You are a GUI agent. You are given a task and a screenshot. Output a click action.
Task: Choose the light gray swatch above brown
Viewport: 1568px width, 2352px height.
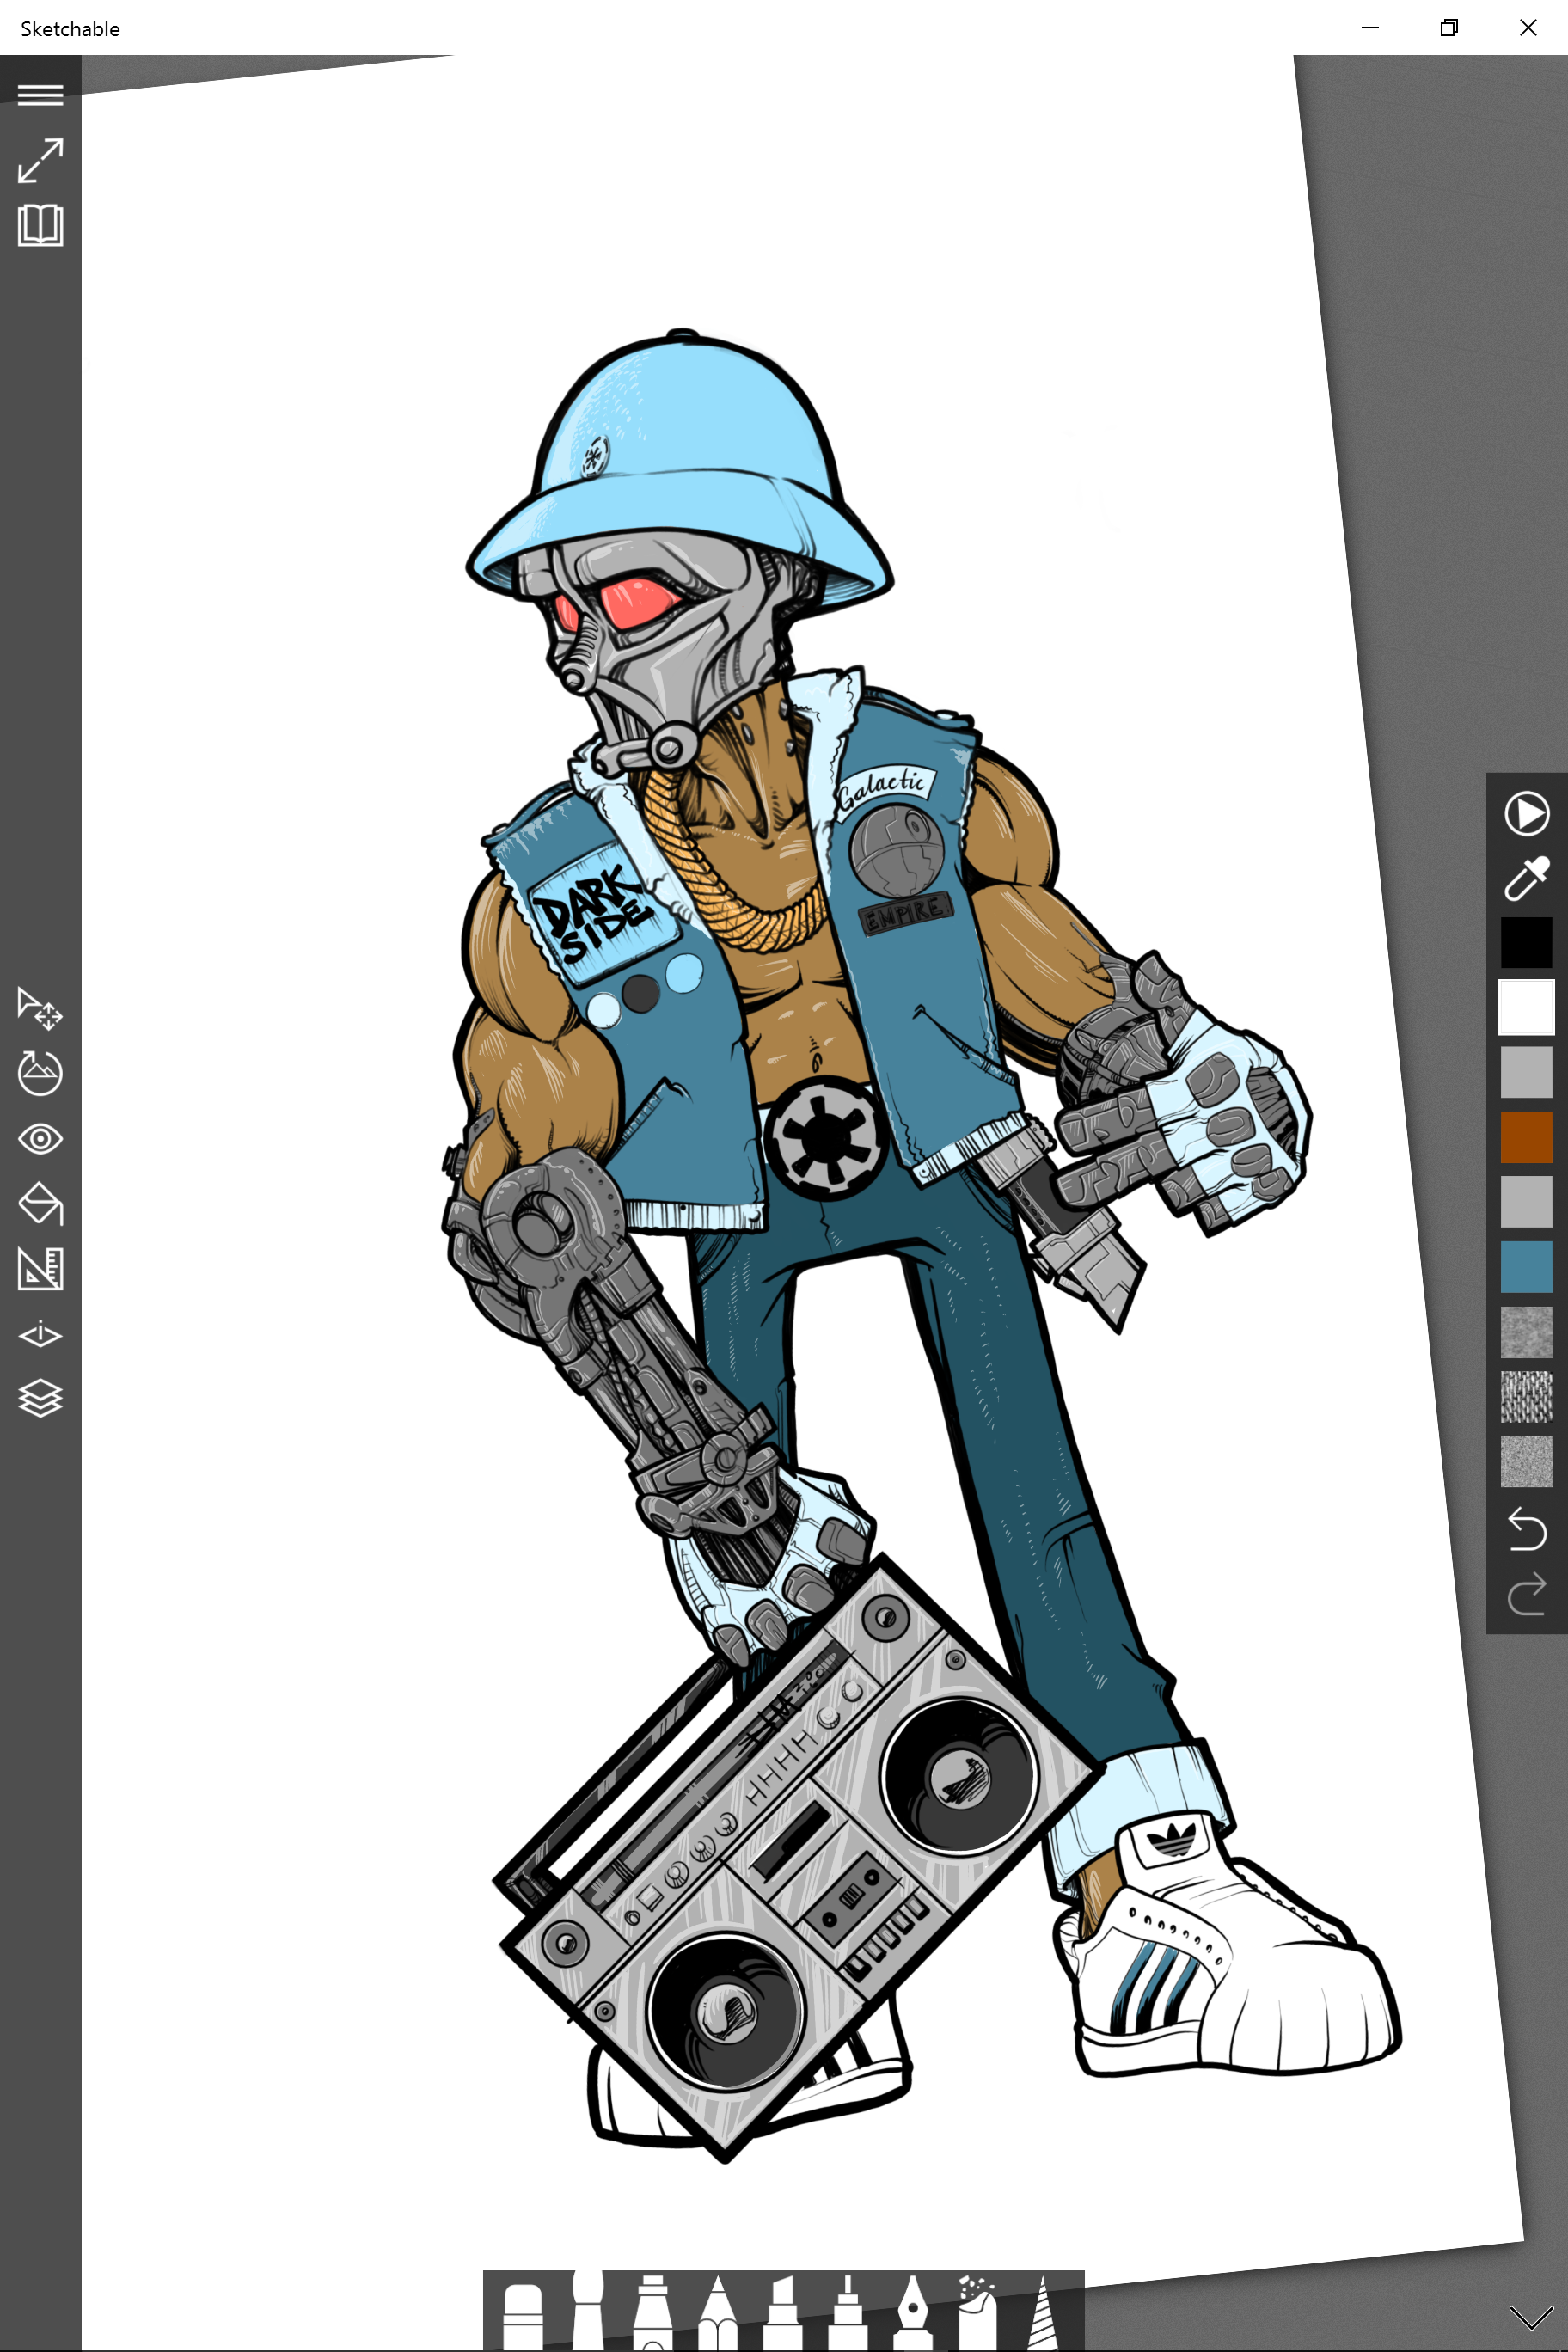(1526, 1072)
